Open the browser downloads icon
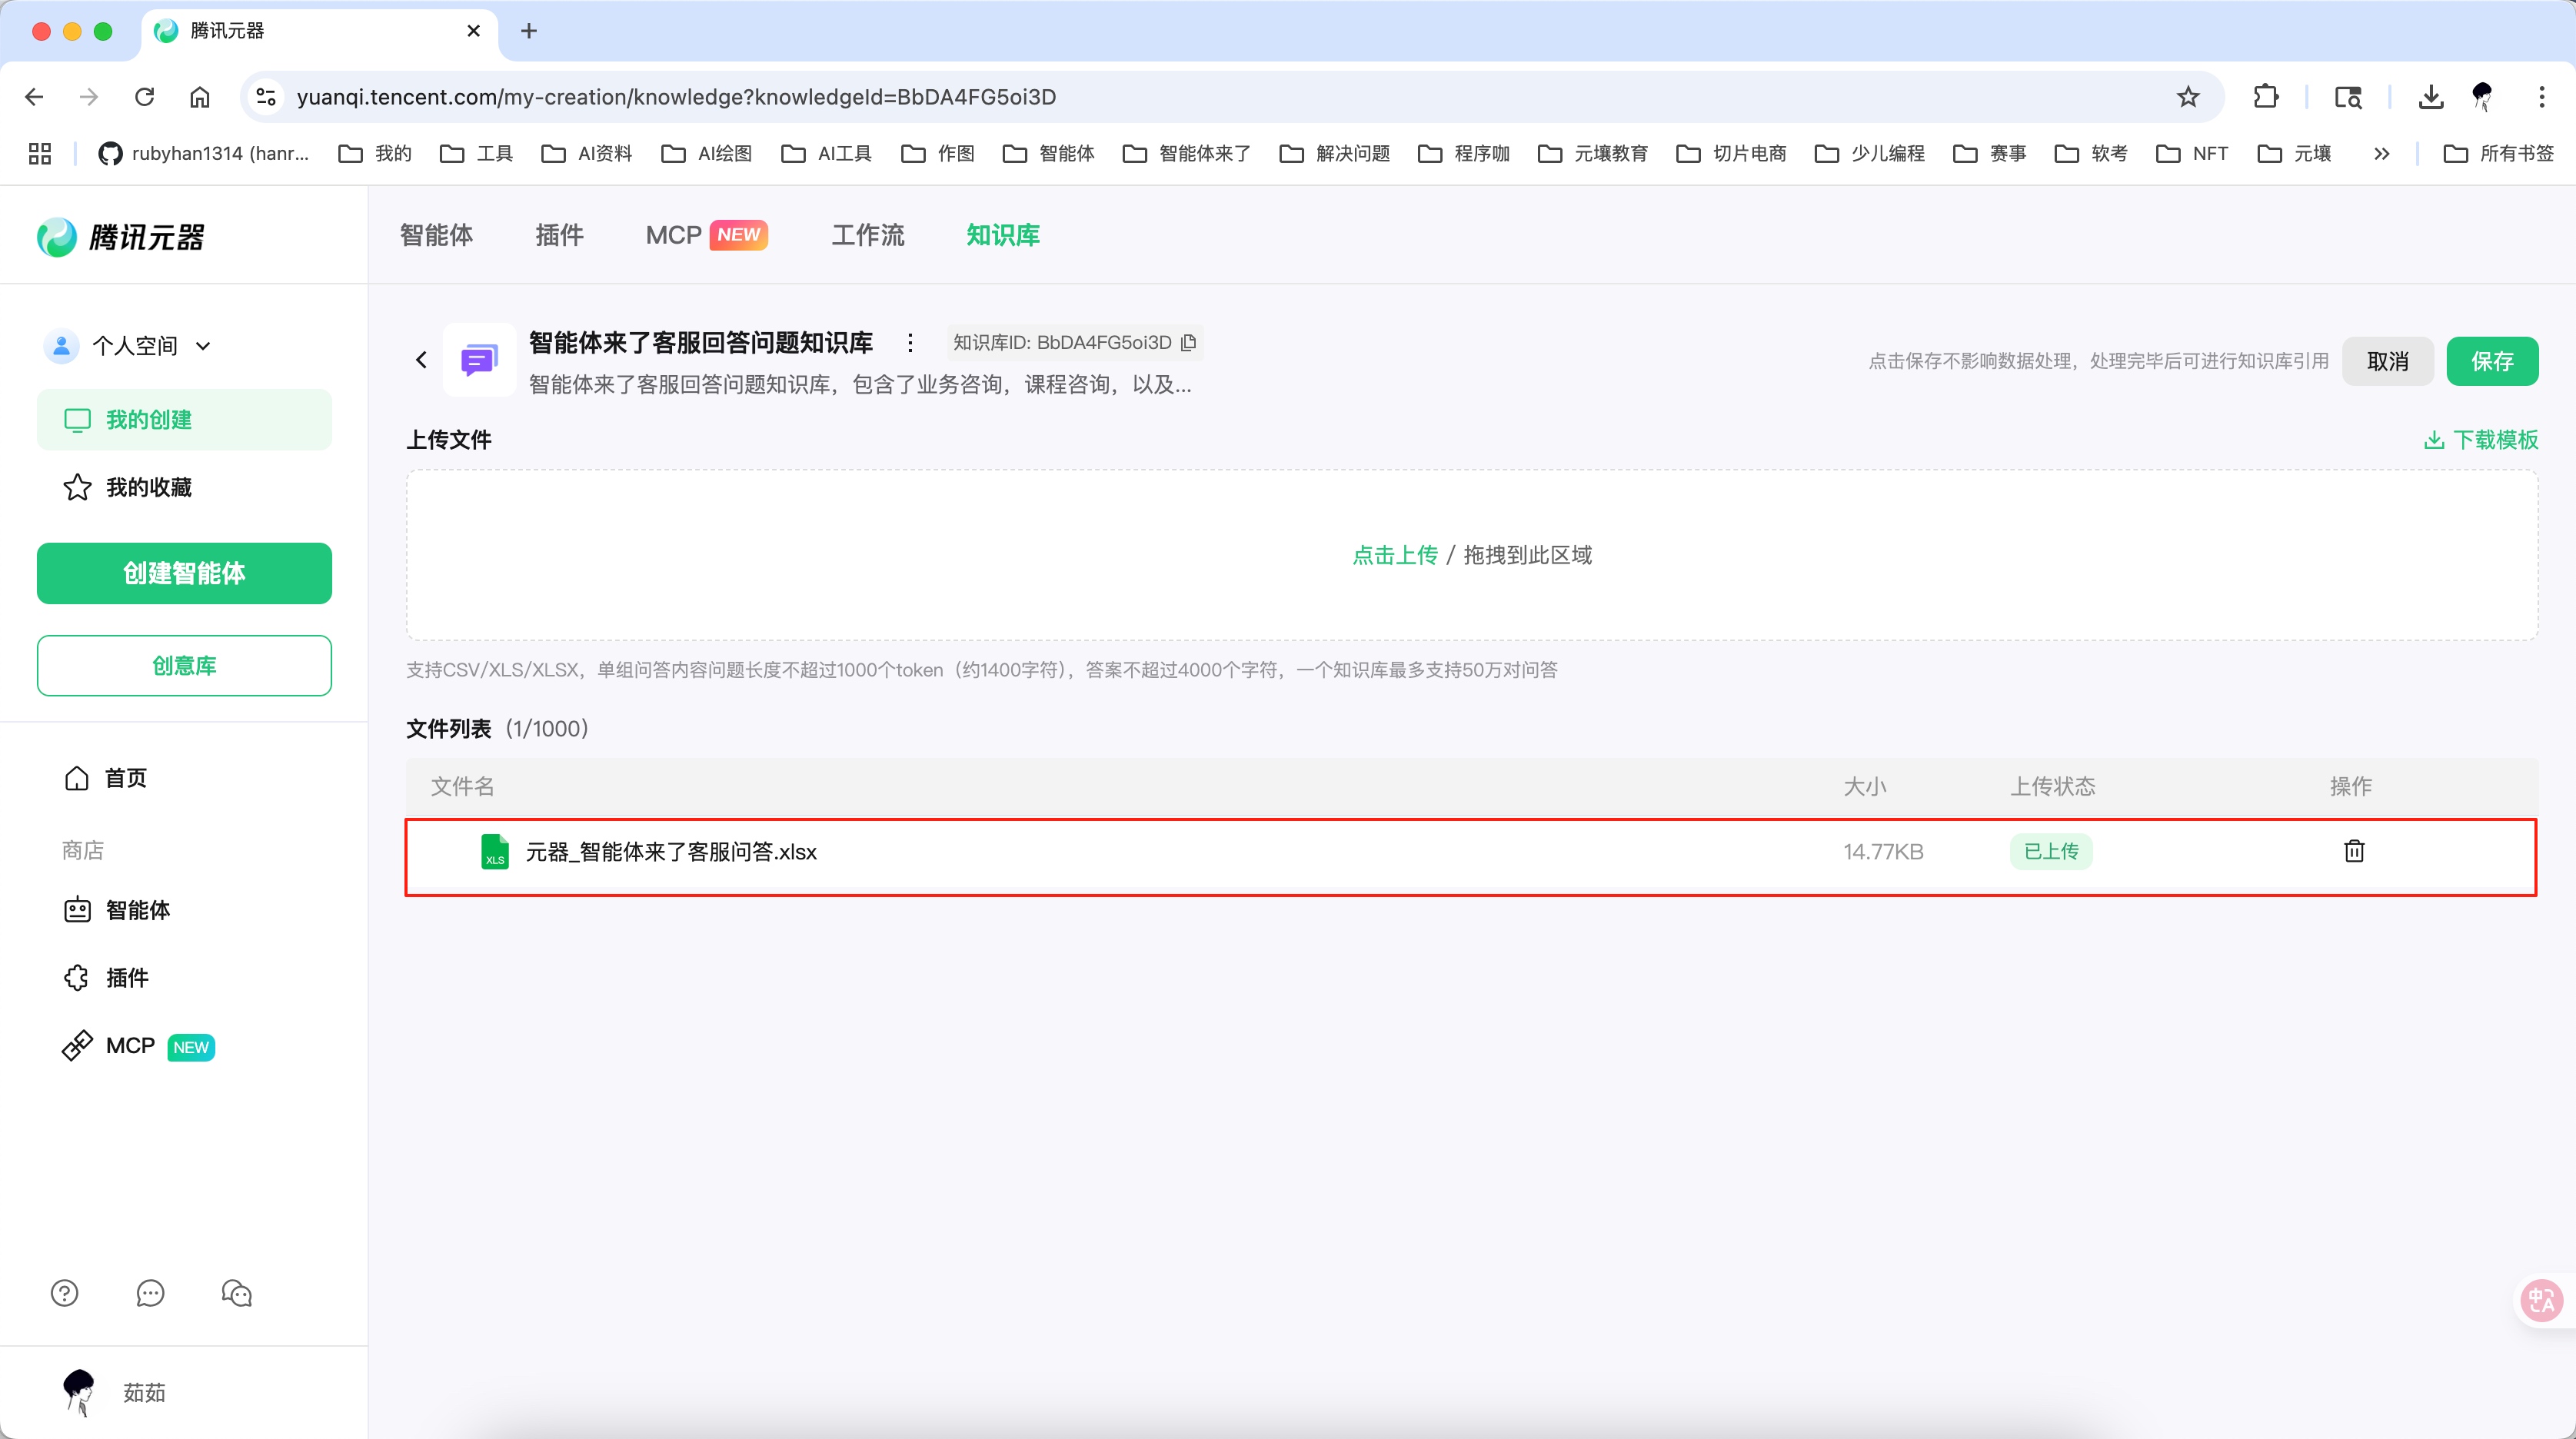The height and width of the screenshot is (1439, 2576). coord(2432,96)
